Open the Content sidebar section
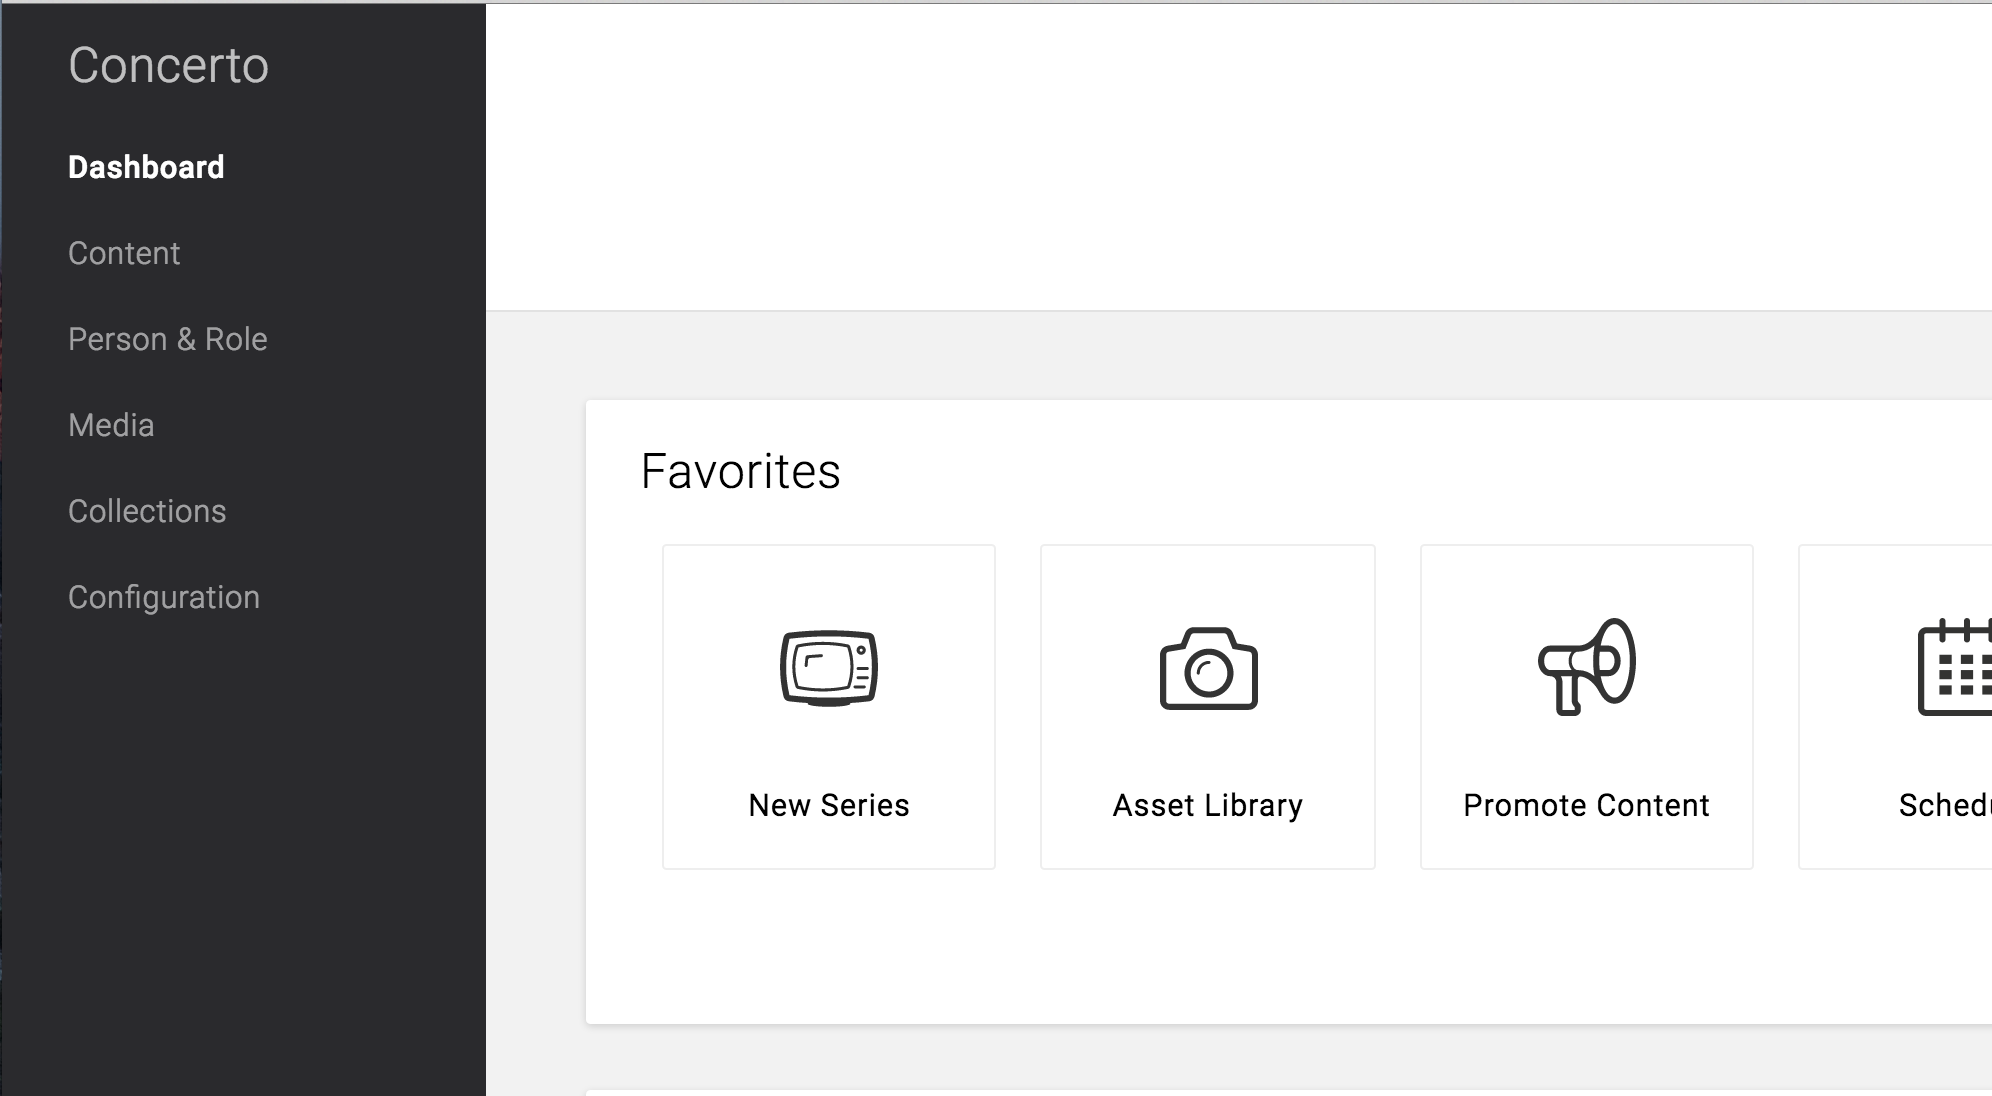The height and width of the screenshot is (1096, 1992). click(x=124, y=253)
